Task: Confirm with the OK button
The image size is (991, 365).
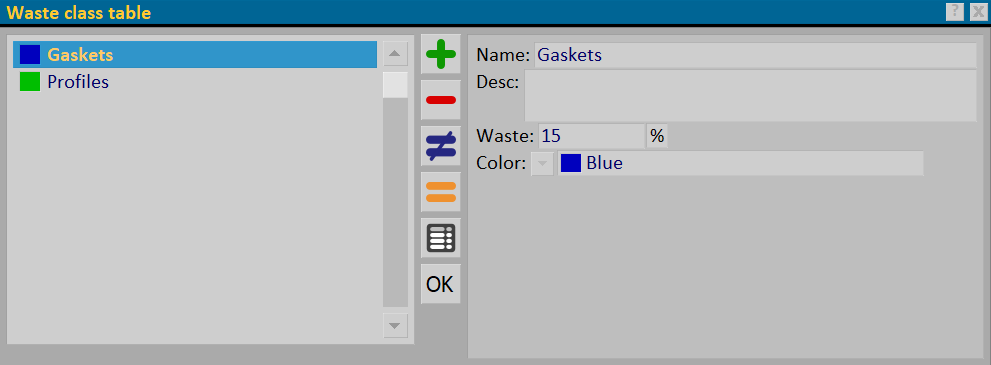Action: point(441,284)
